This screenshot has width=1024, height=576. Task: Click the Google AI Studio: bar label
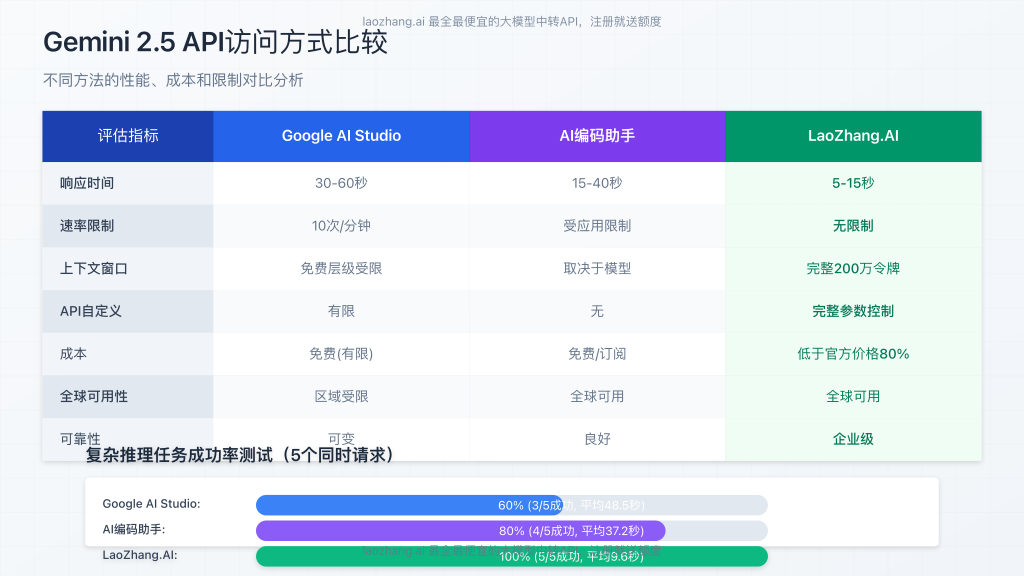tap(152, 504)
